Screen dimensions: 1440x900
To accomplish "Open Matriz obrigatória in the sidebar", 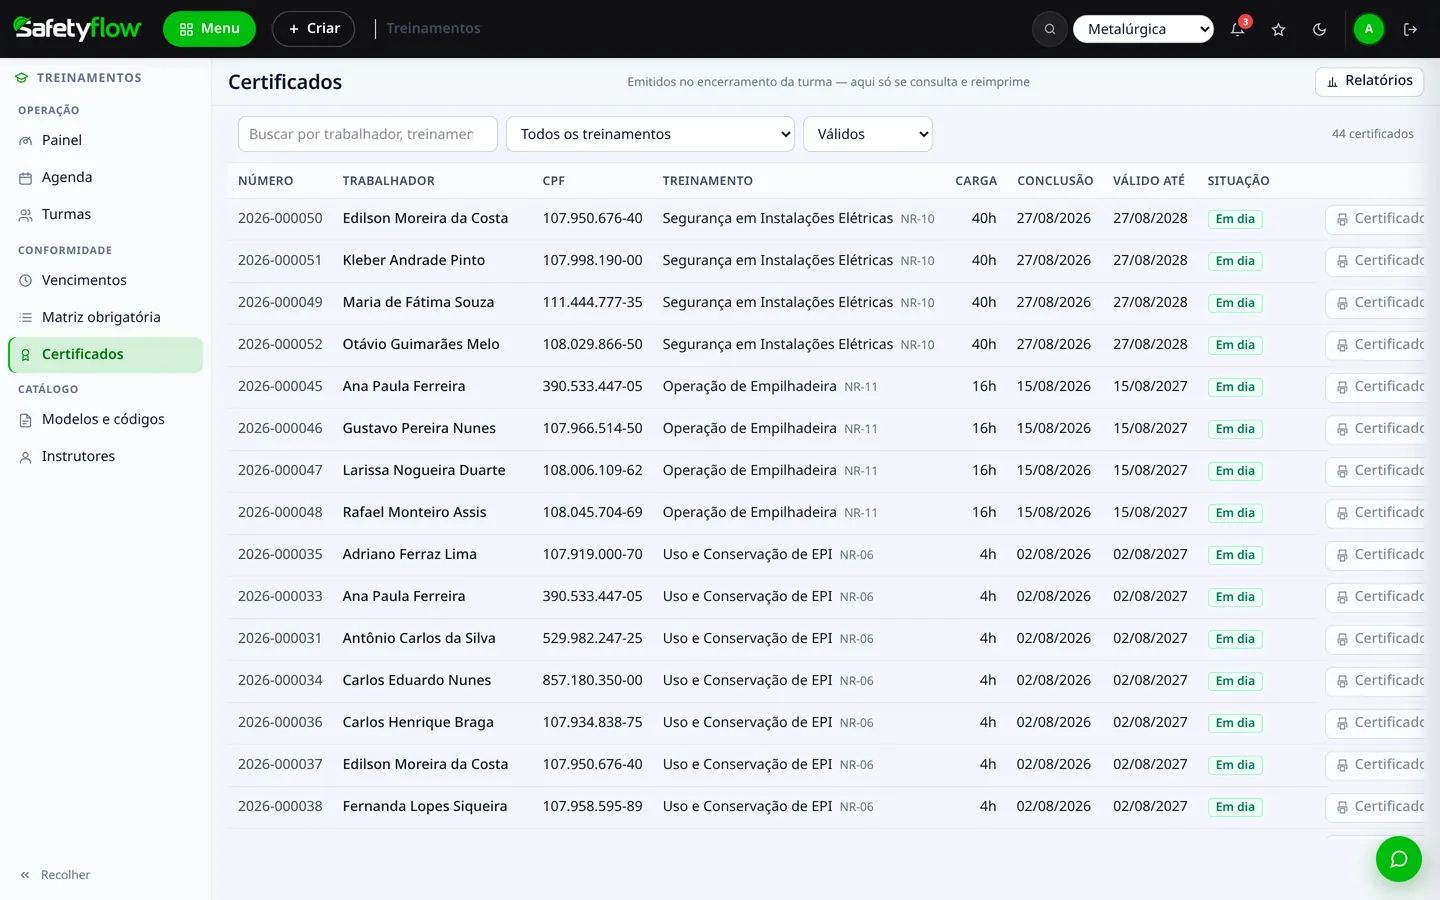I will click(x=105, y=317).
